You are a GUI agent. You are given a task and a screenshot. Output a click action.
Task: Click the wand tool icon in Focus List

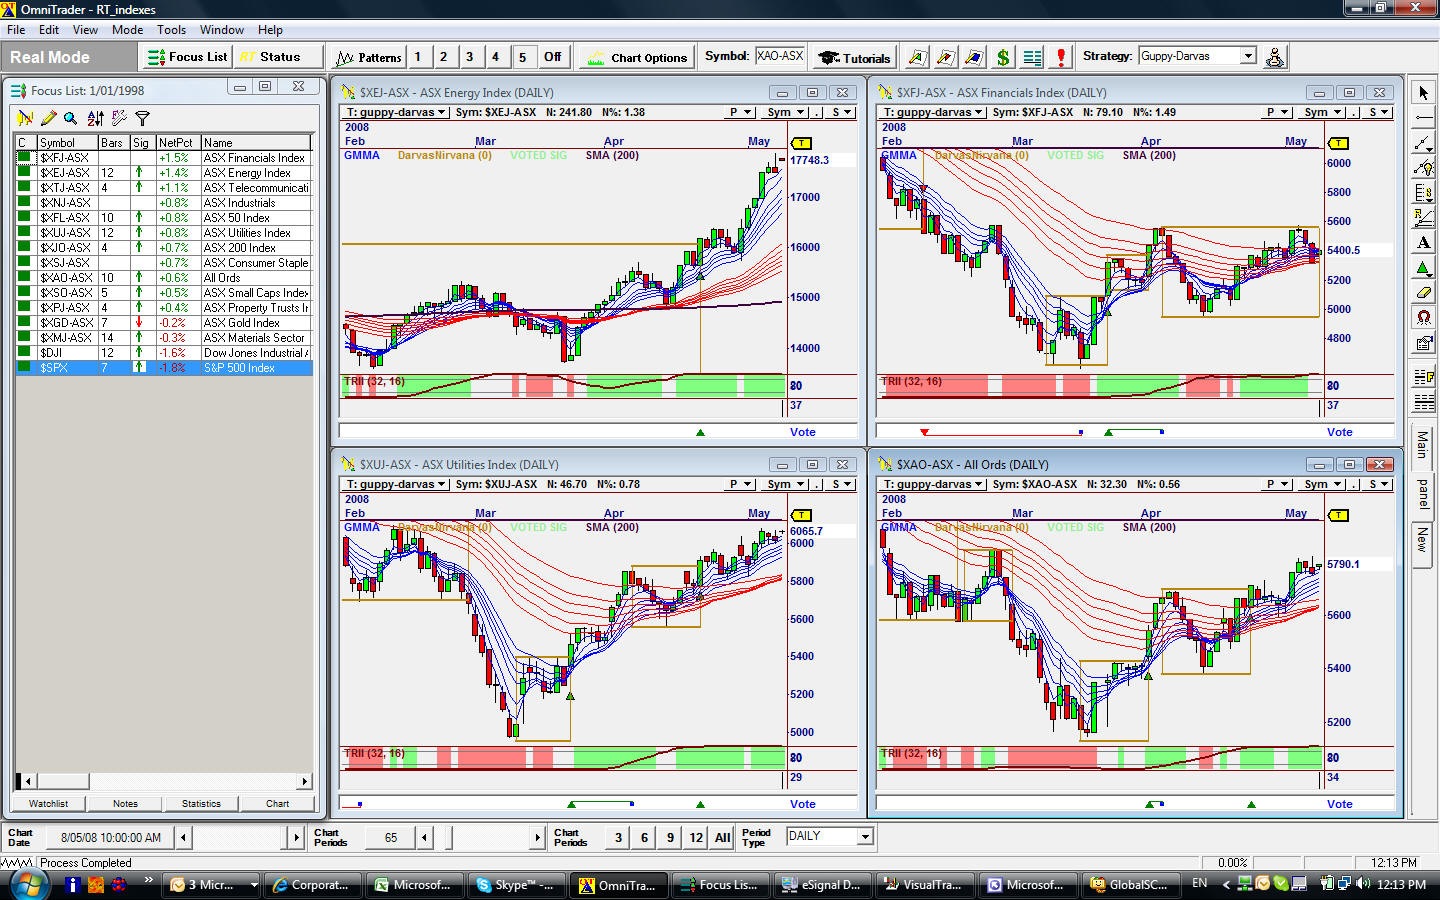[x=119, y=118]
